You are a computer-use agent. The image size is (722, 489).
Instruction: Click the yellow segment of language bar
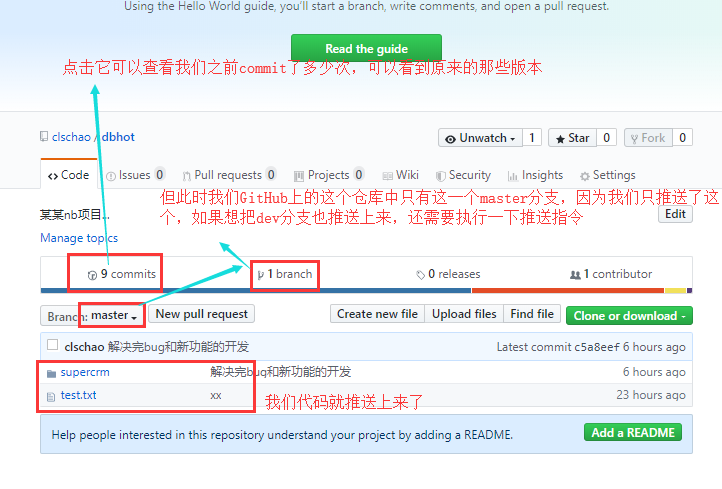[675, 291]
